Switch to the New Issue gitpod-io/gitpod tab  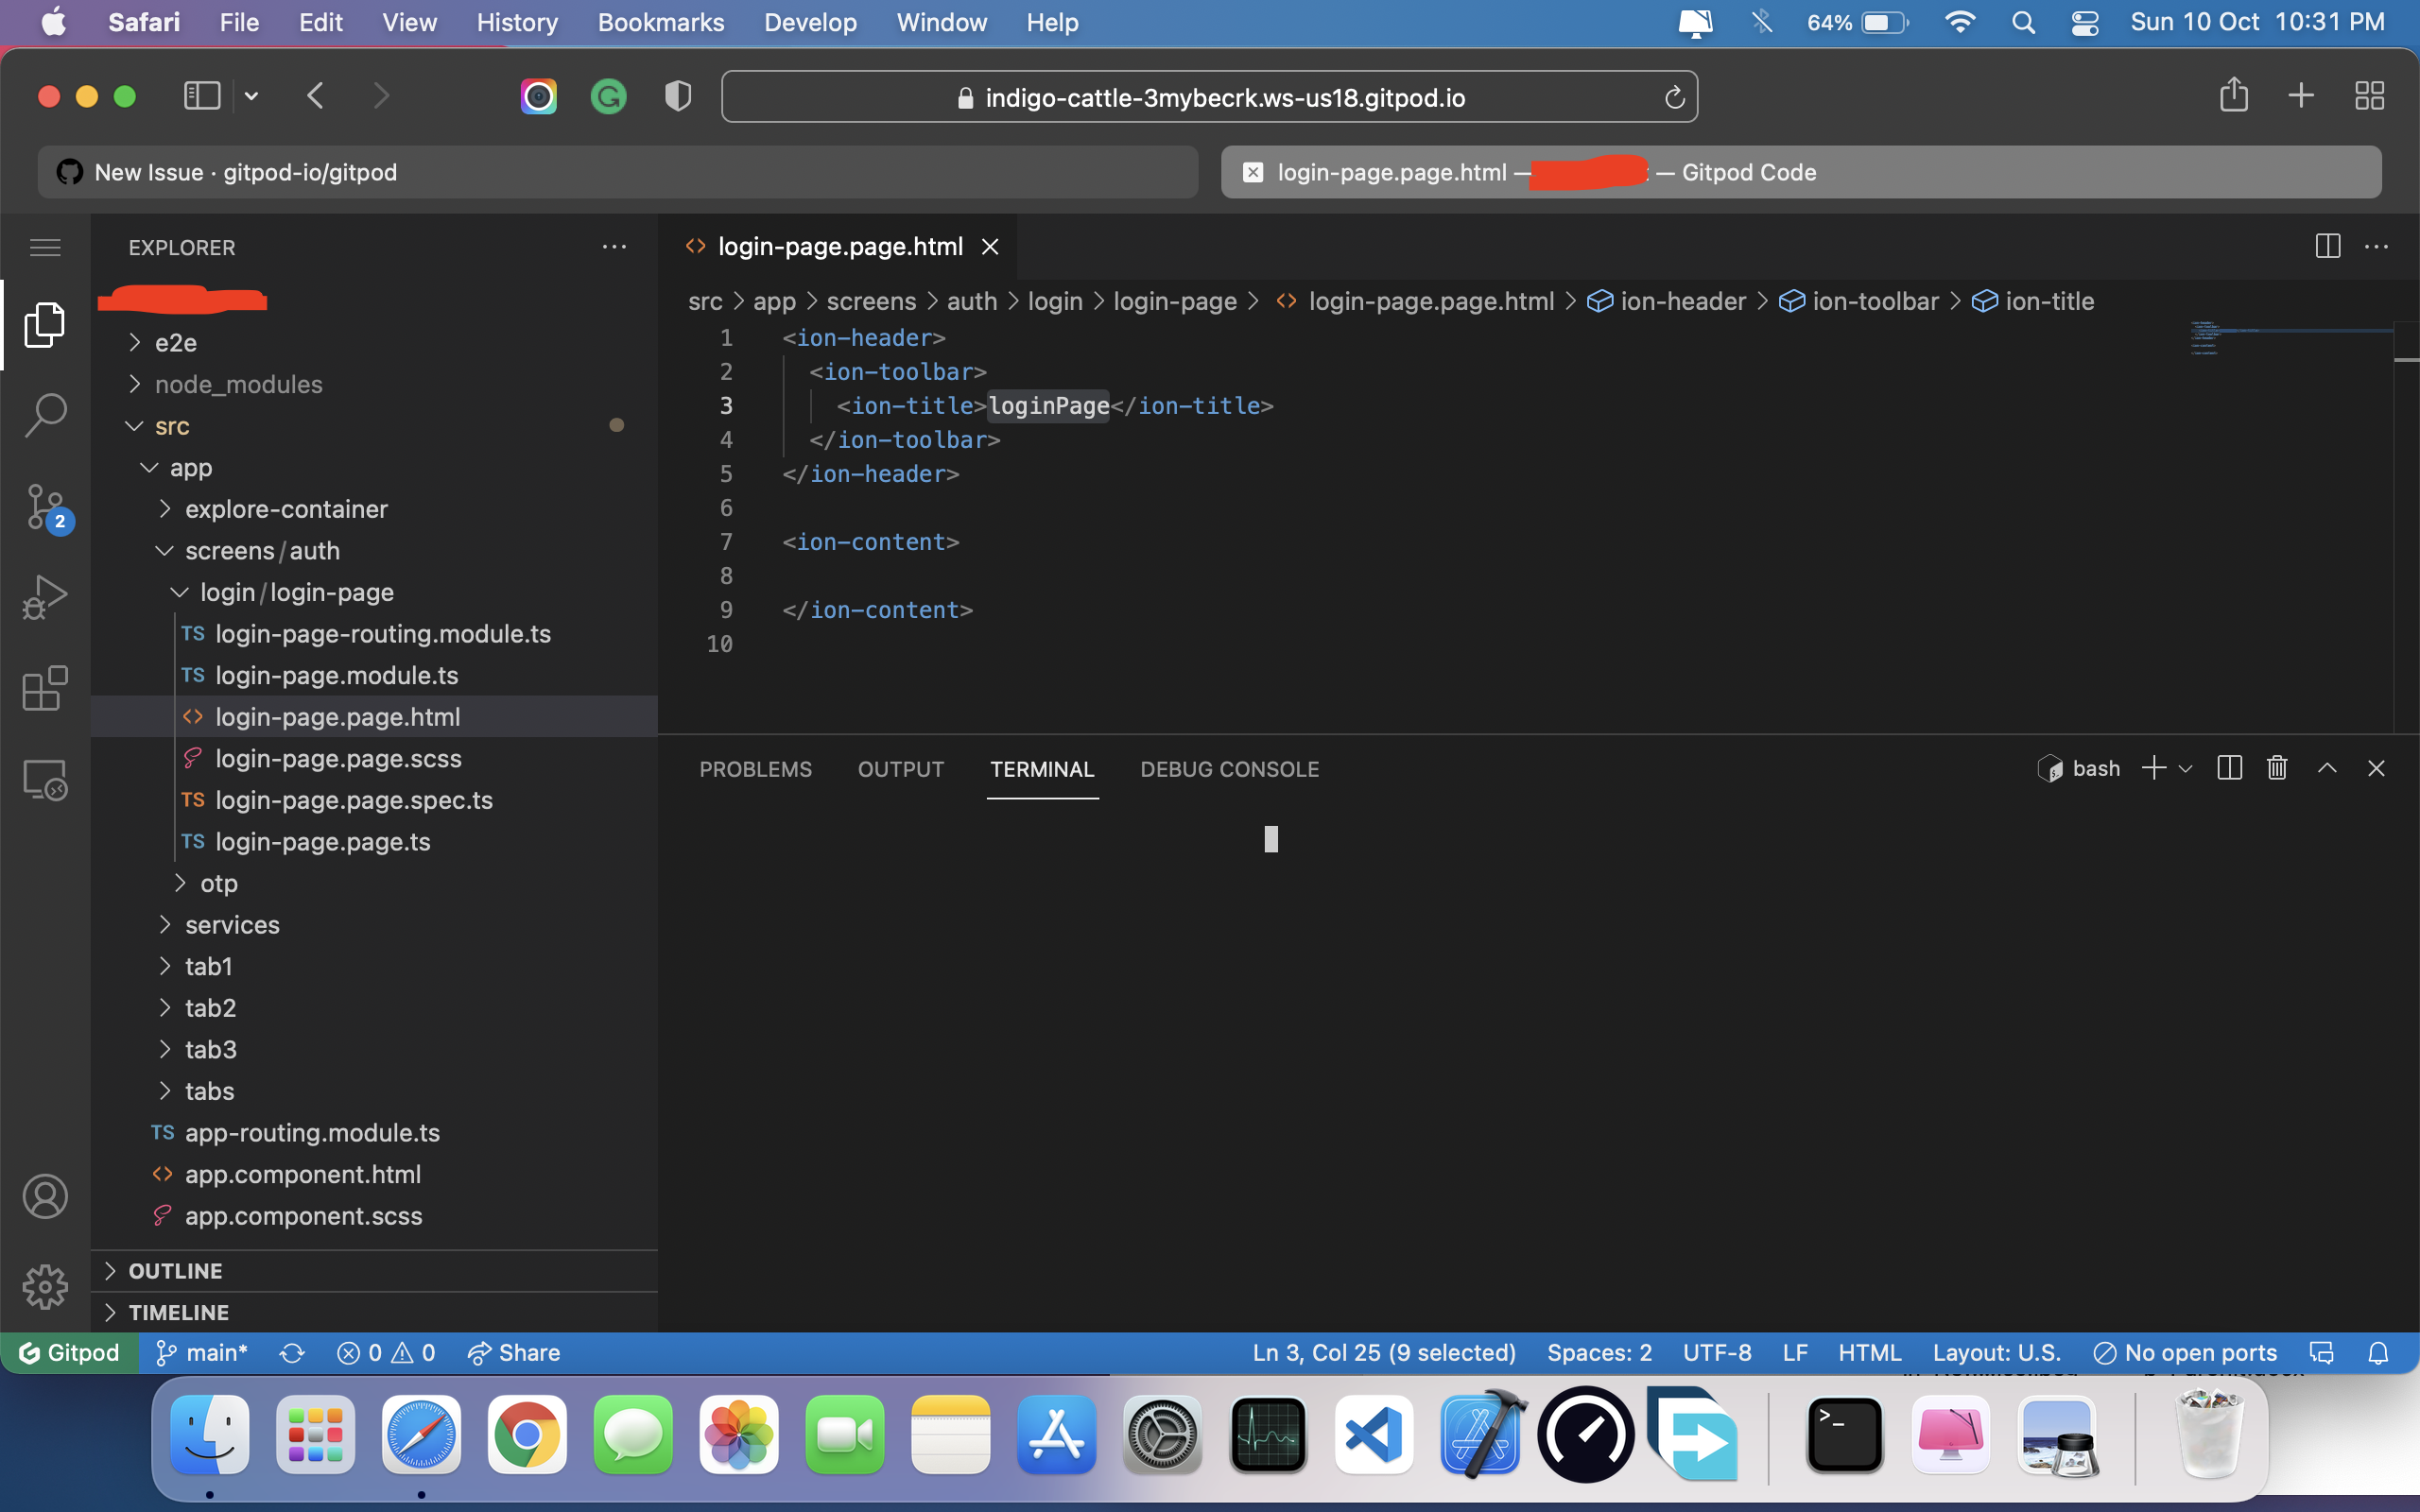click(x=618, y=172)
